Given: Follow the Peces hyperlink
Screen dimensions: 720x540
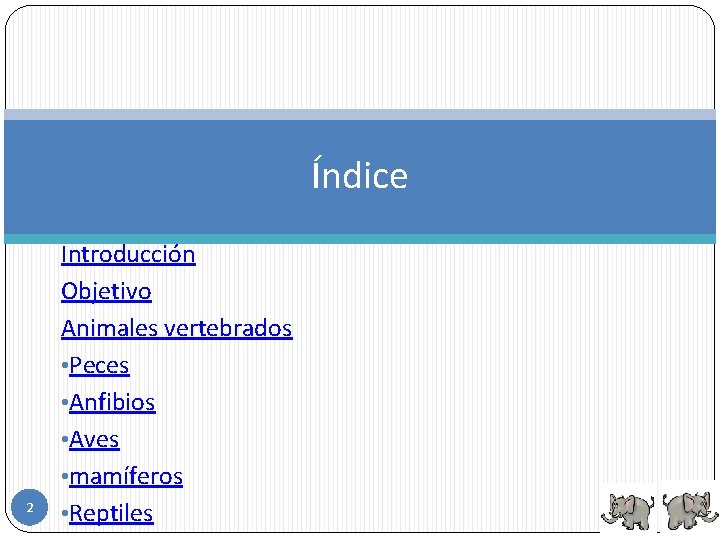Looking at the screenshot, I should tap(99, 365).
